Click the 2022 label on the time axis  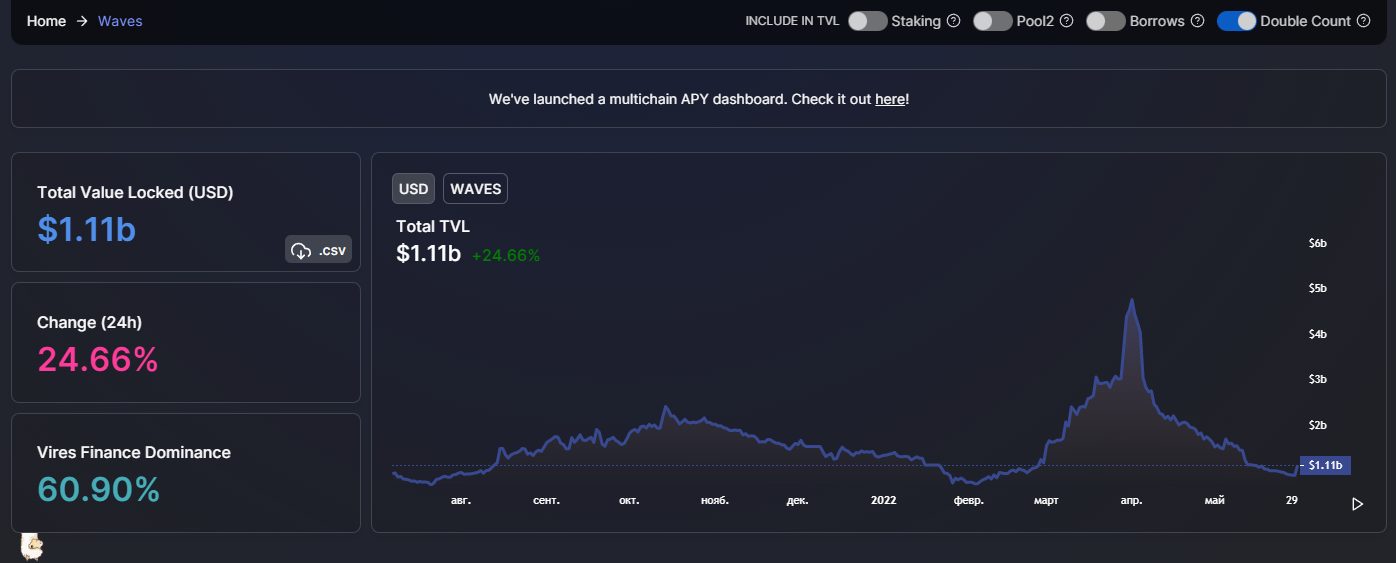click(884, 500)
